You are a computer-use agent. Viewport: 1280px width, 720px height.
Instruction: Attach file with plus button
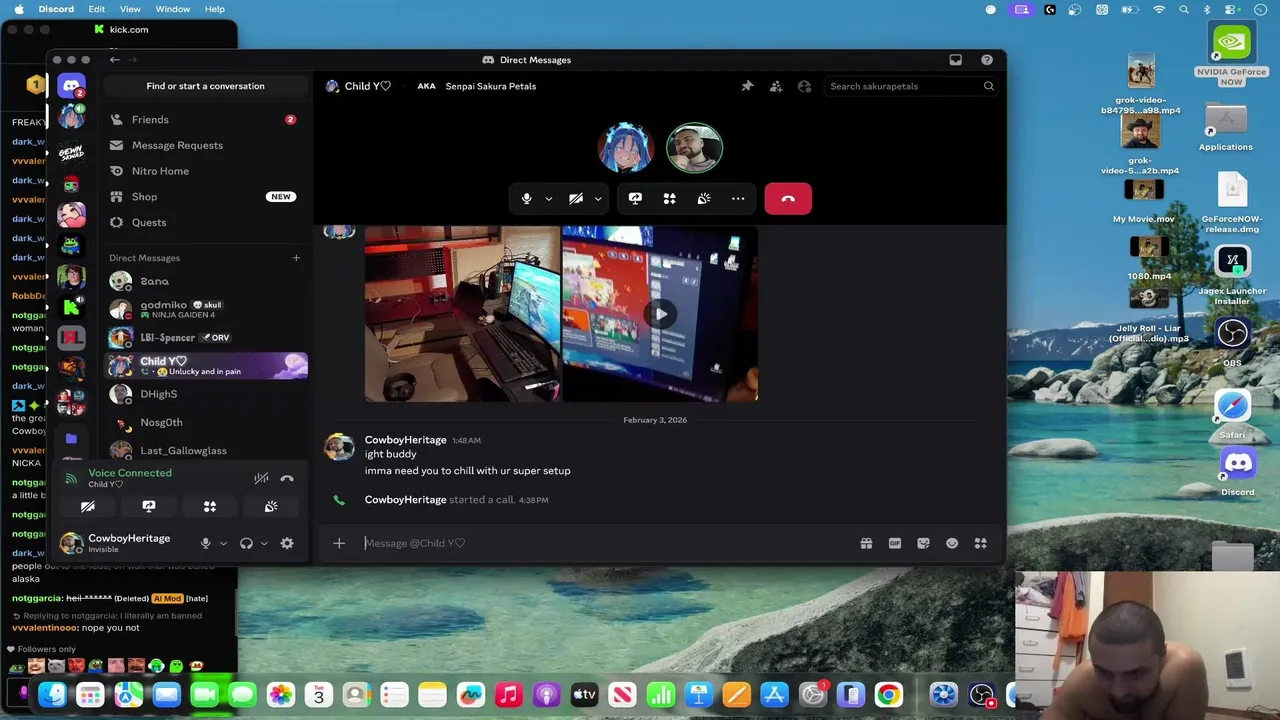click(x=339, y=543)
